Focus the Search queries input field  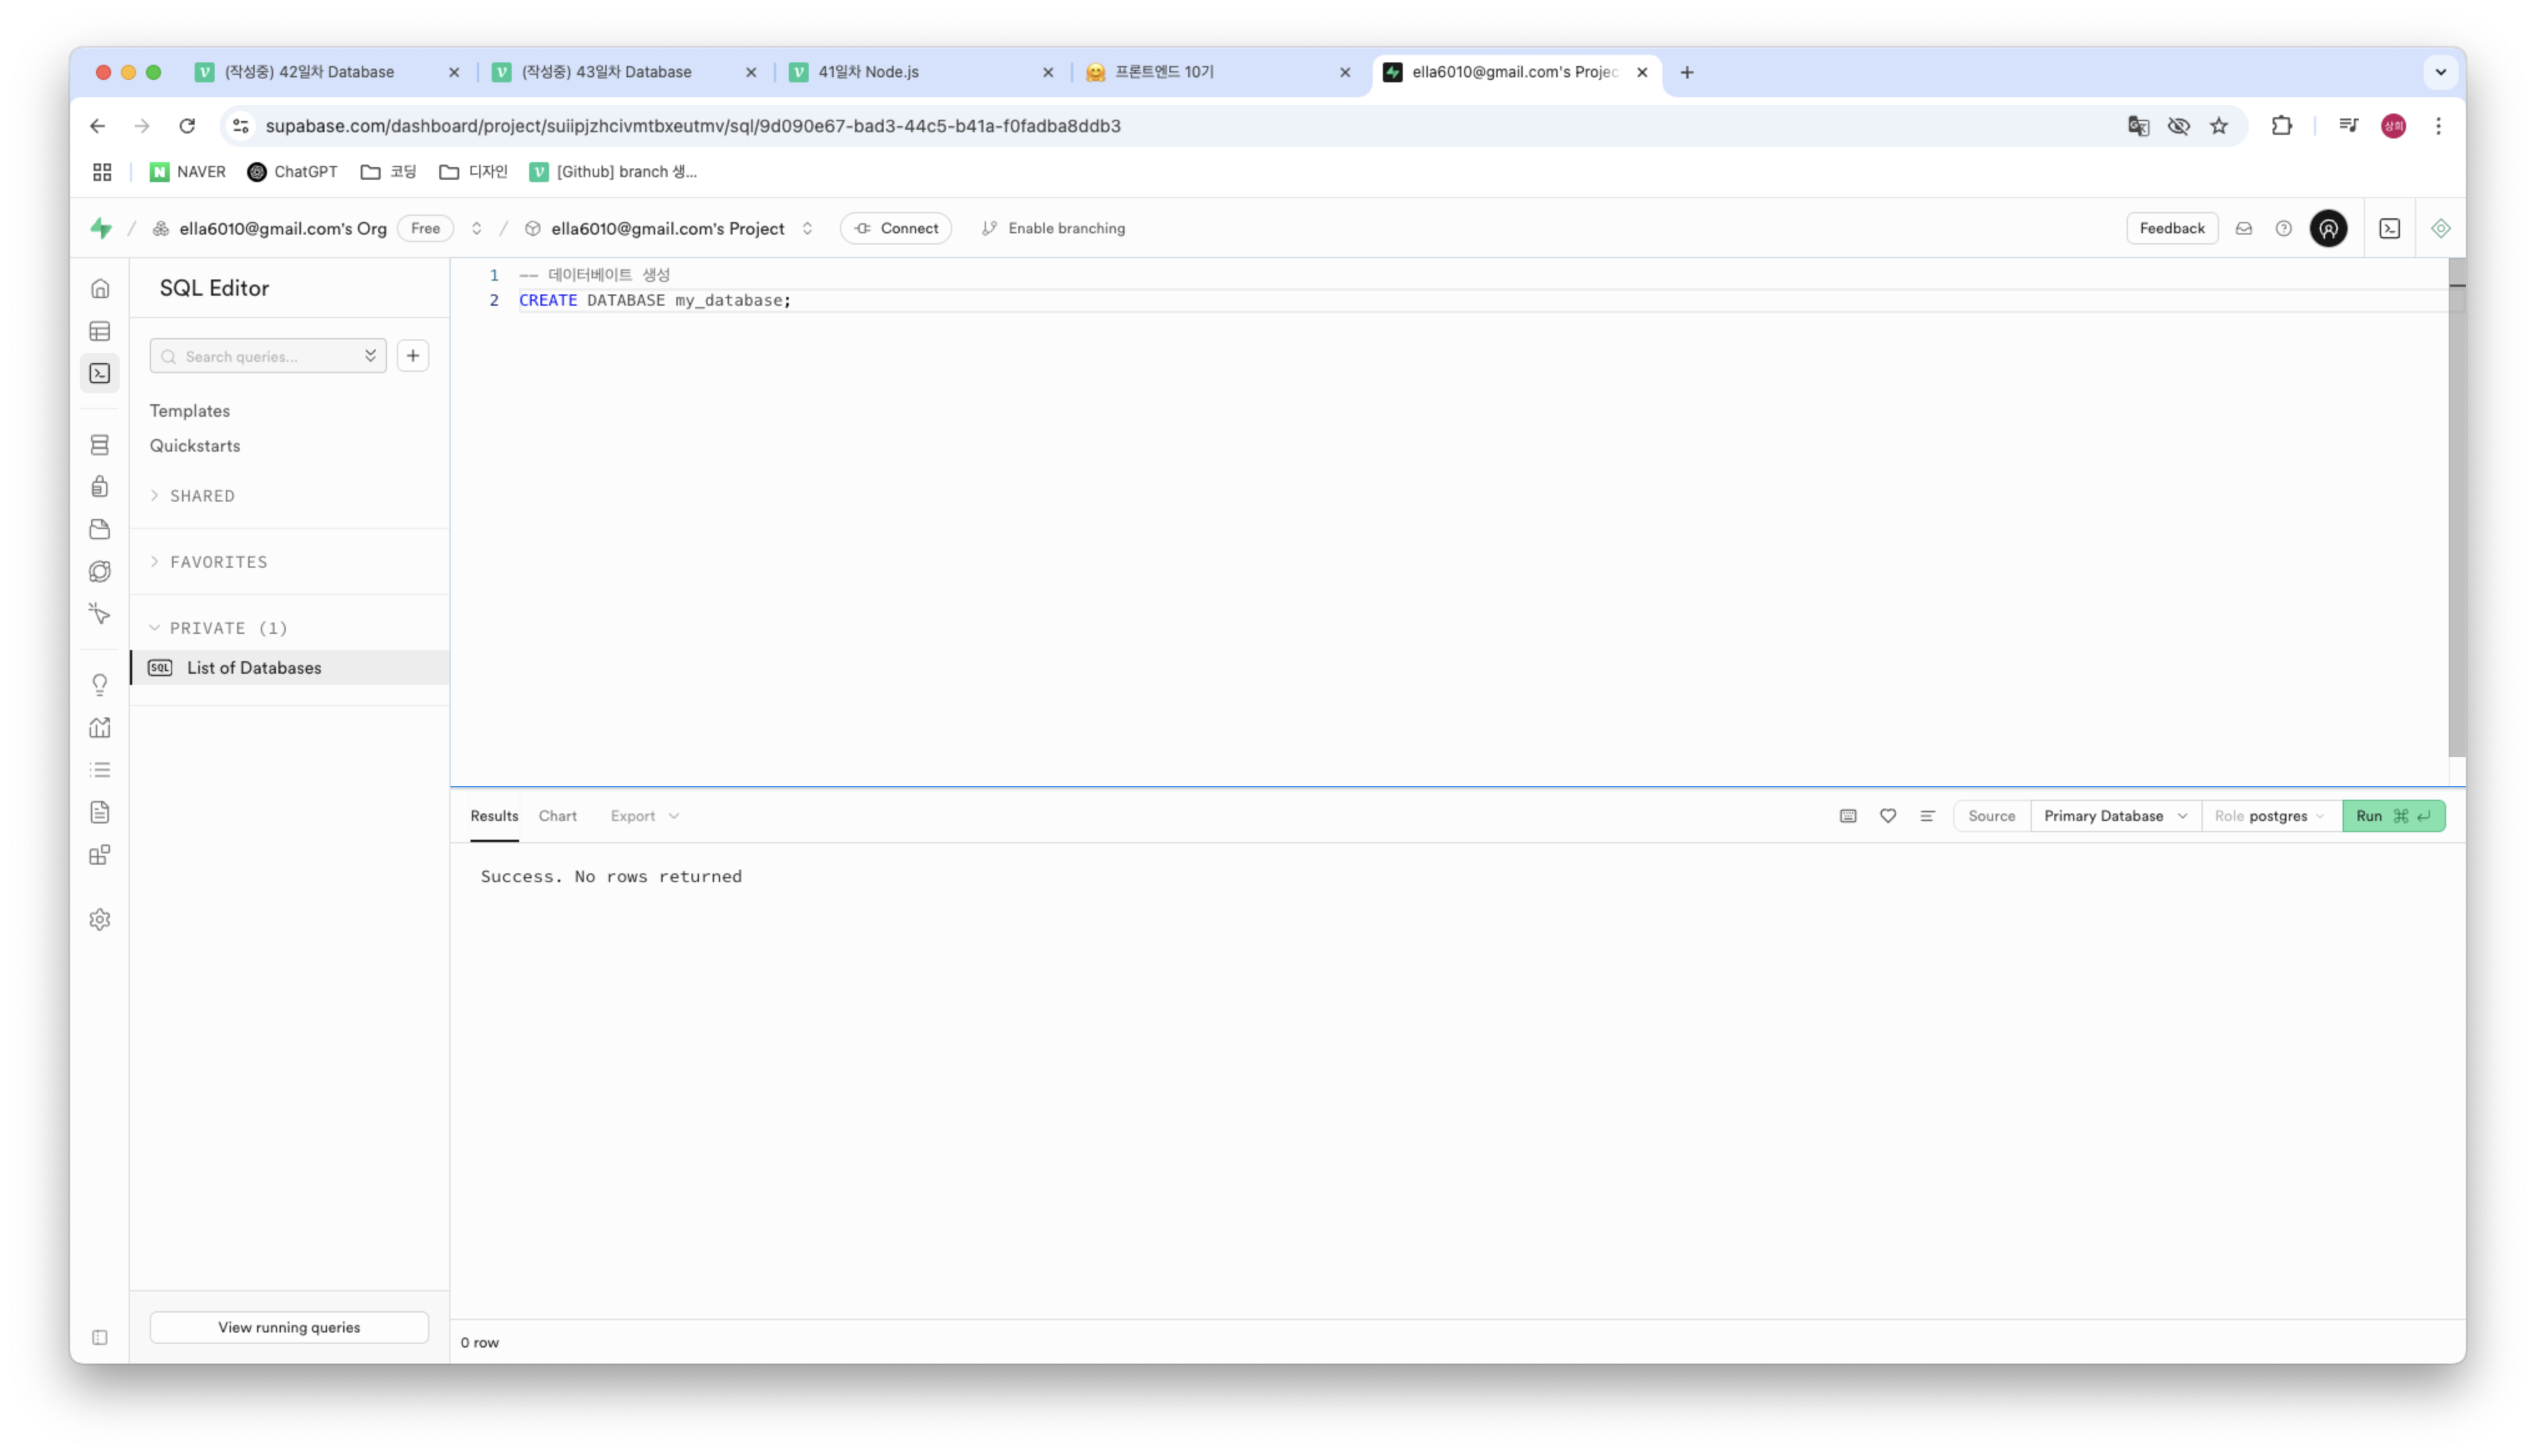pos(268,356)
